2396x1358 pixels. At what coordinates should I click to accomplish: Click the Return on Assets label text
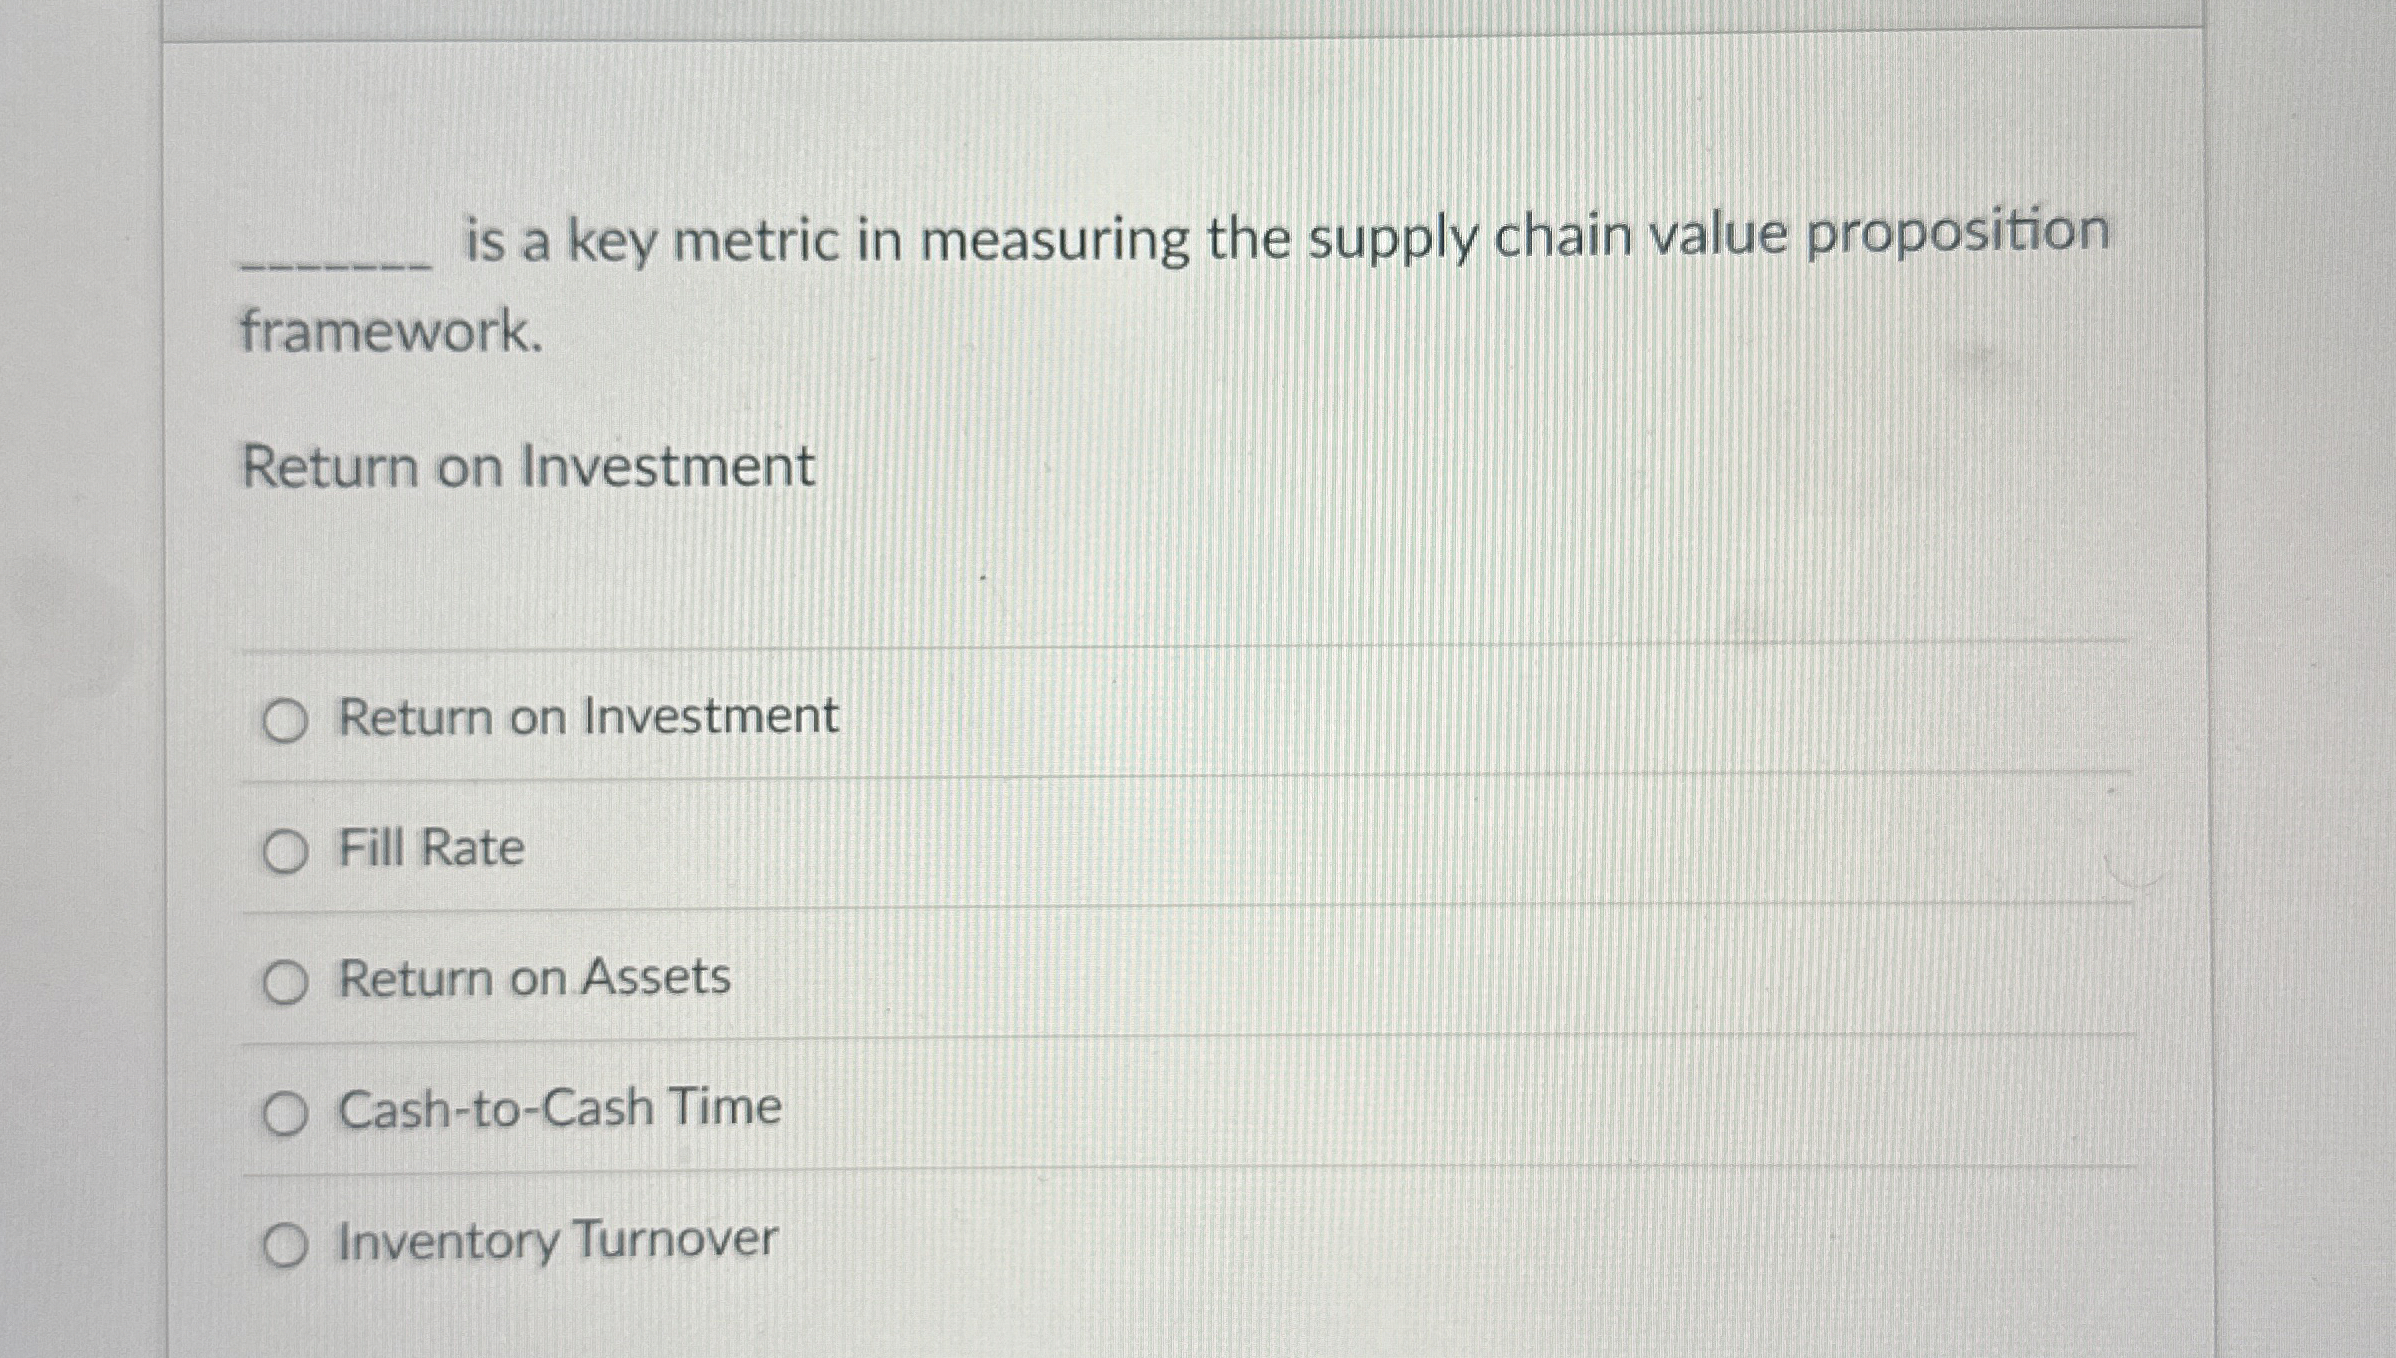534,977
